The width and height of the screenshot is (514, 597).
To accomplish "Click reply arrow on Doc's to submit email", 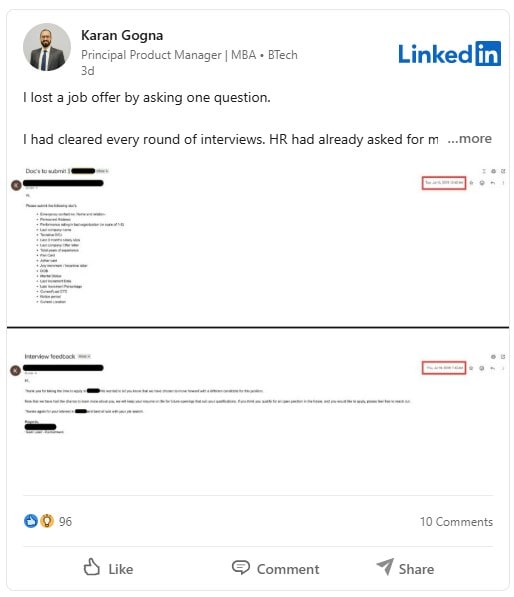I will click(493, 183).
